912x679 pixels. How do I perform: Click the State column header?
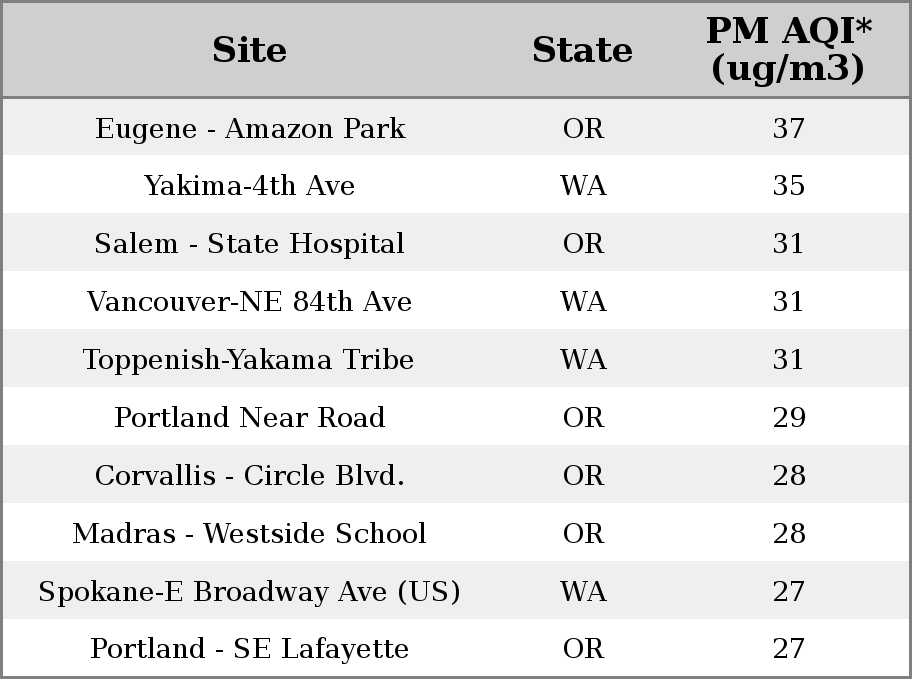583,50
